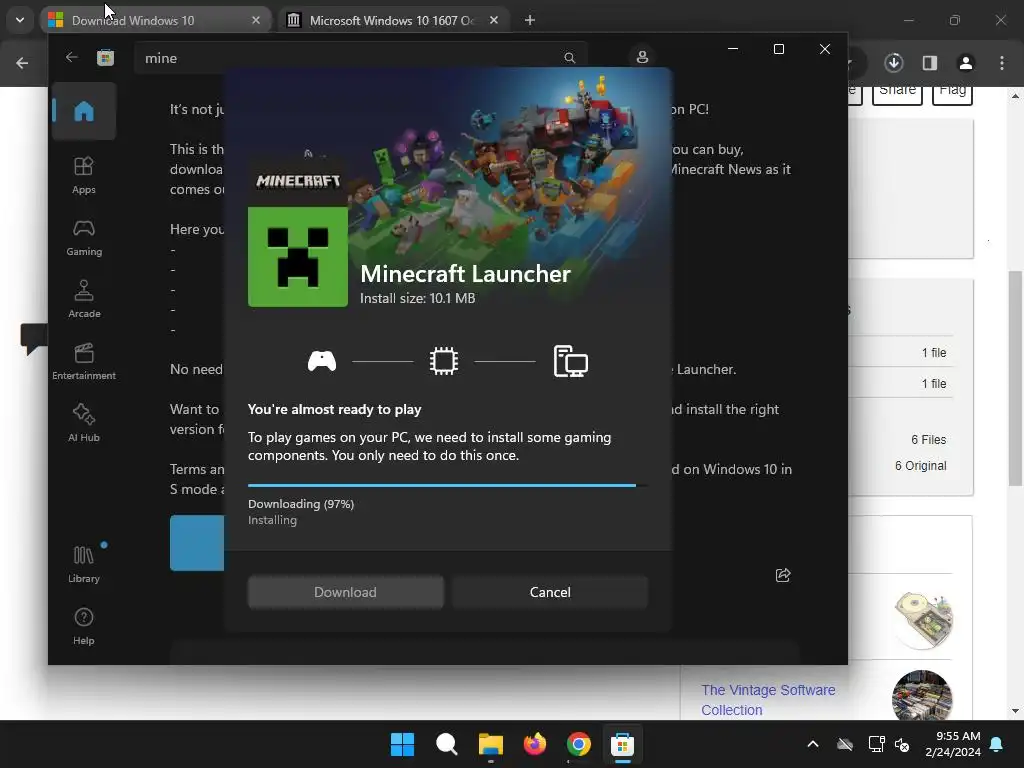1024x768 pixels.
Task: Cancel the Minecraft Launcher install
Action: pos(550,592)
